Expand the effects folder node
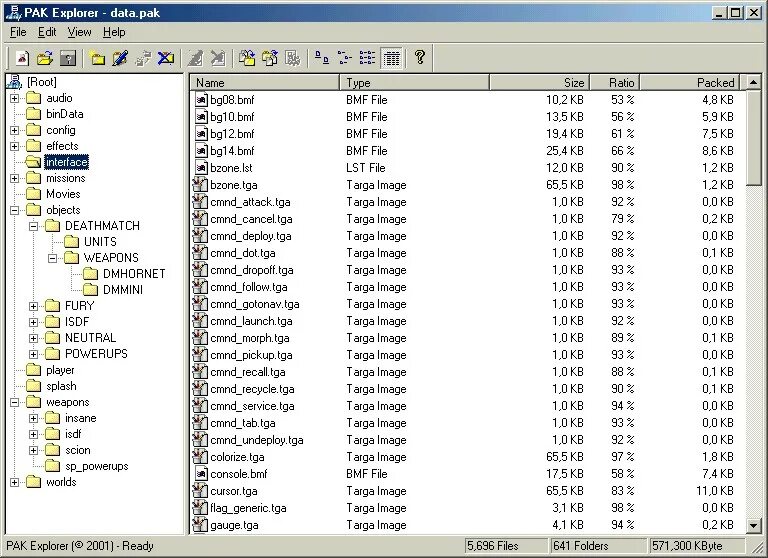The image size is (768, 558). (x=15, y=146)
